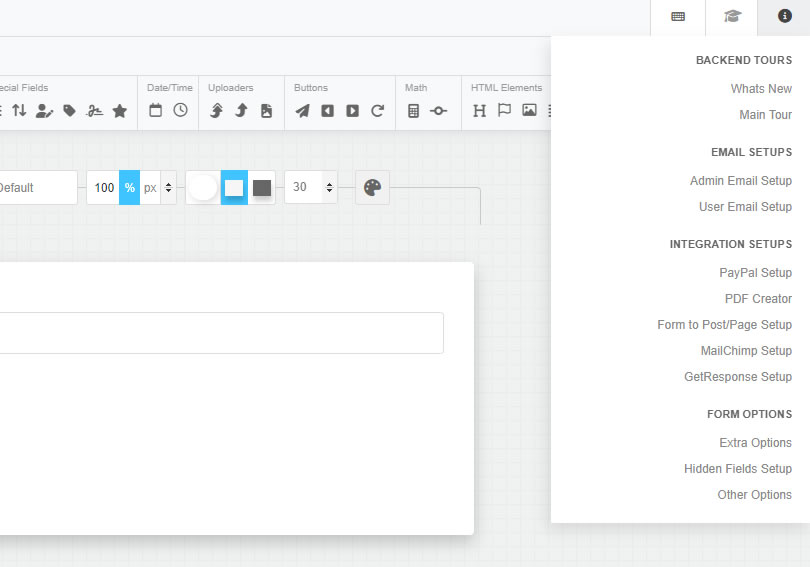Switch width unit to px
Image resolution: width=810 pixels, height=567 pixels.
150,187
